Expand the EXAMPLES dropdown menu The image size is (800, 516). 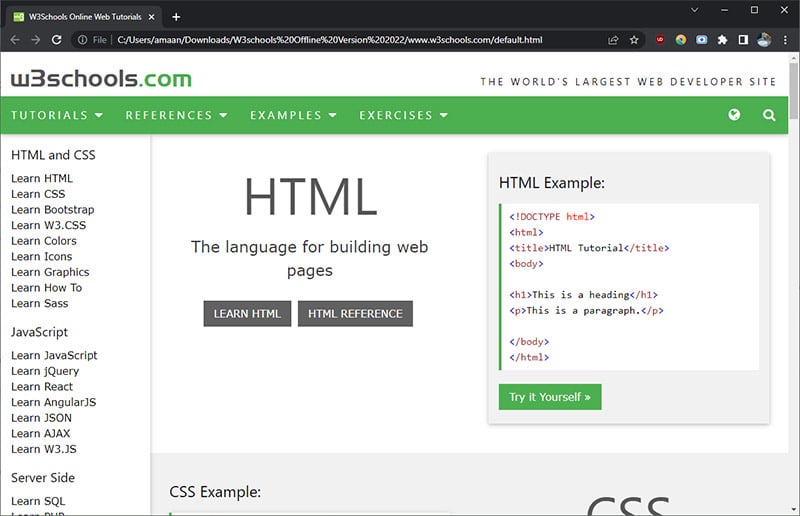[293, 115]
